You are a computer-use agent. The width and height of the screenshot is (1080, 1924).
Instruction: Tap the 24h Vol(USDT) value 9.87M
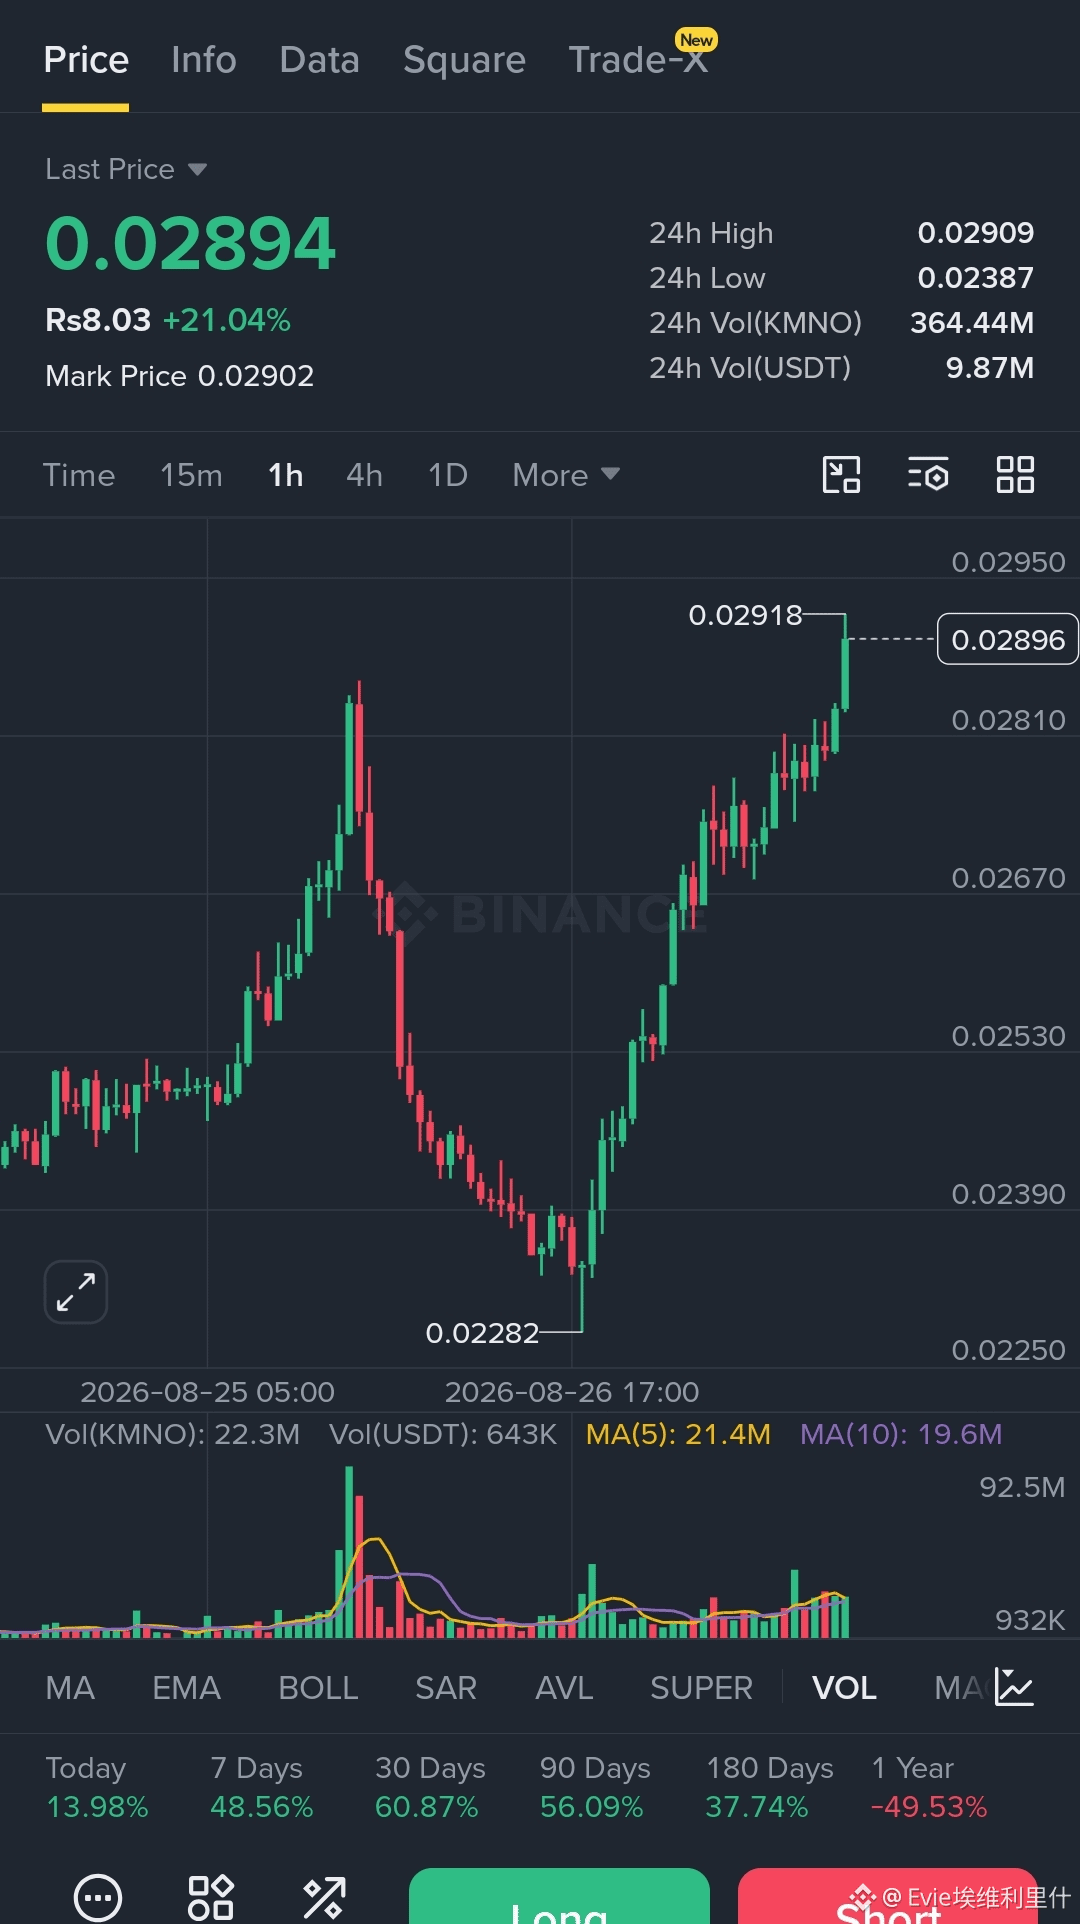990,368
